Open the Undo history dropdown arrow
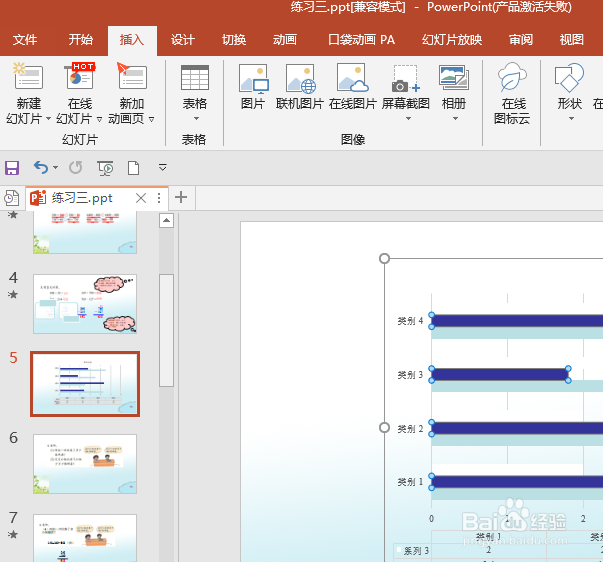 tap(55, 167)
